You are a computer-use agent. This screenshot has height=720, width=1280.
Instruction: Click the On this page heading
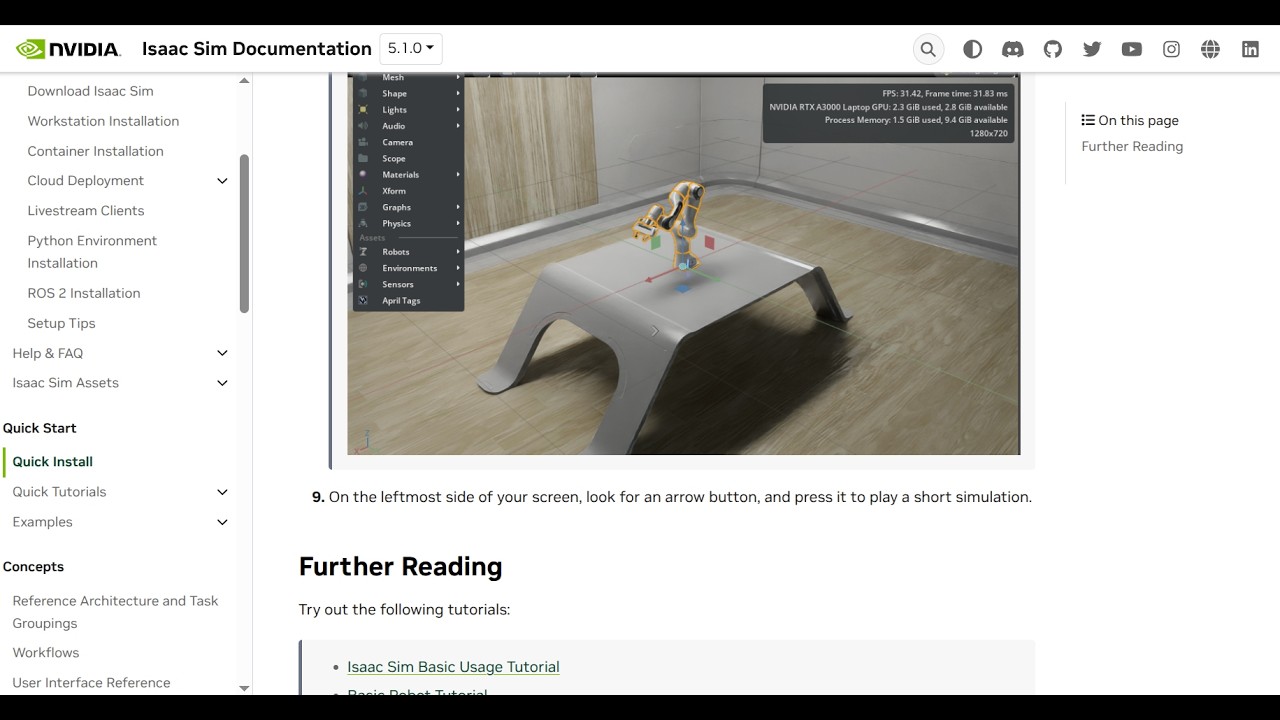tap(1130, 120)
